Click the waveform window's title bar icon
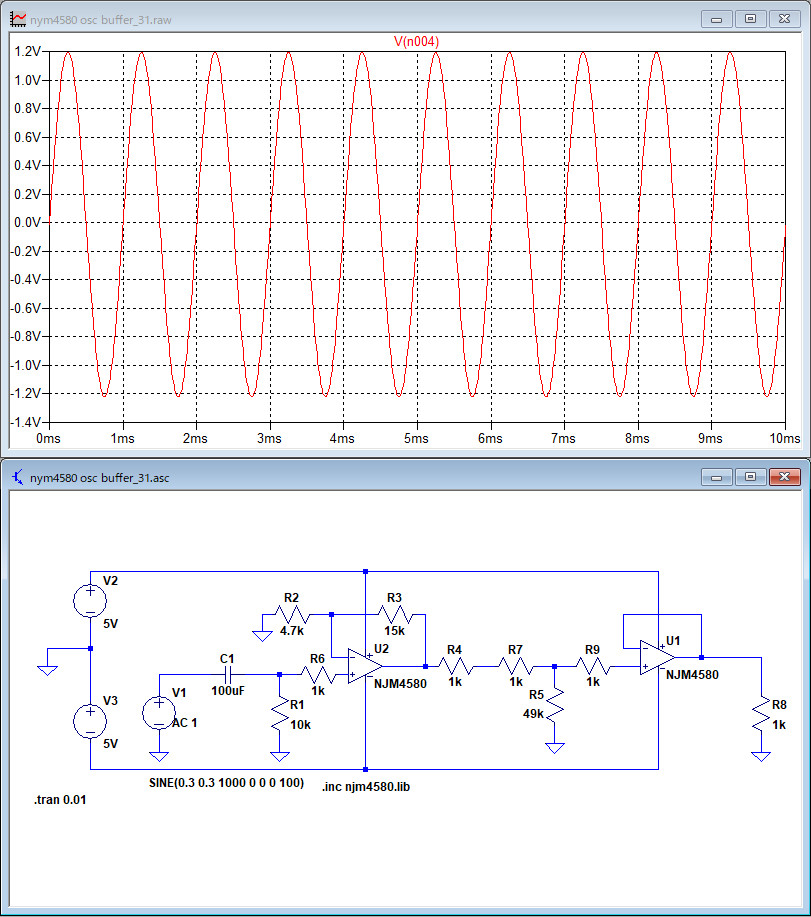This screenshot has width=811, height=917. pyautogui.click(x=17, y=19)
